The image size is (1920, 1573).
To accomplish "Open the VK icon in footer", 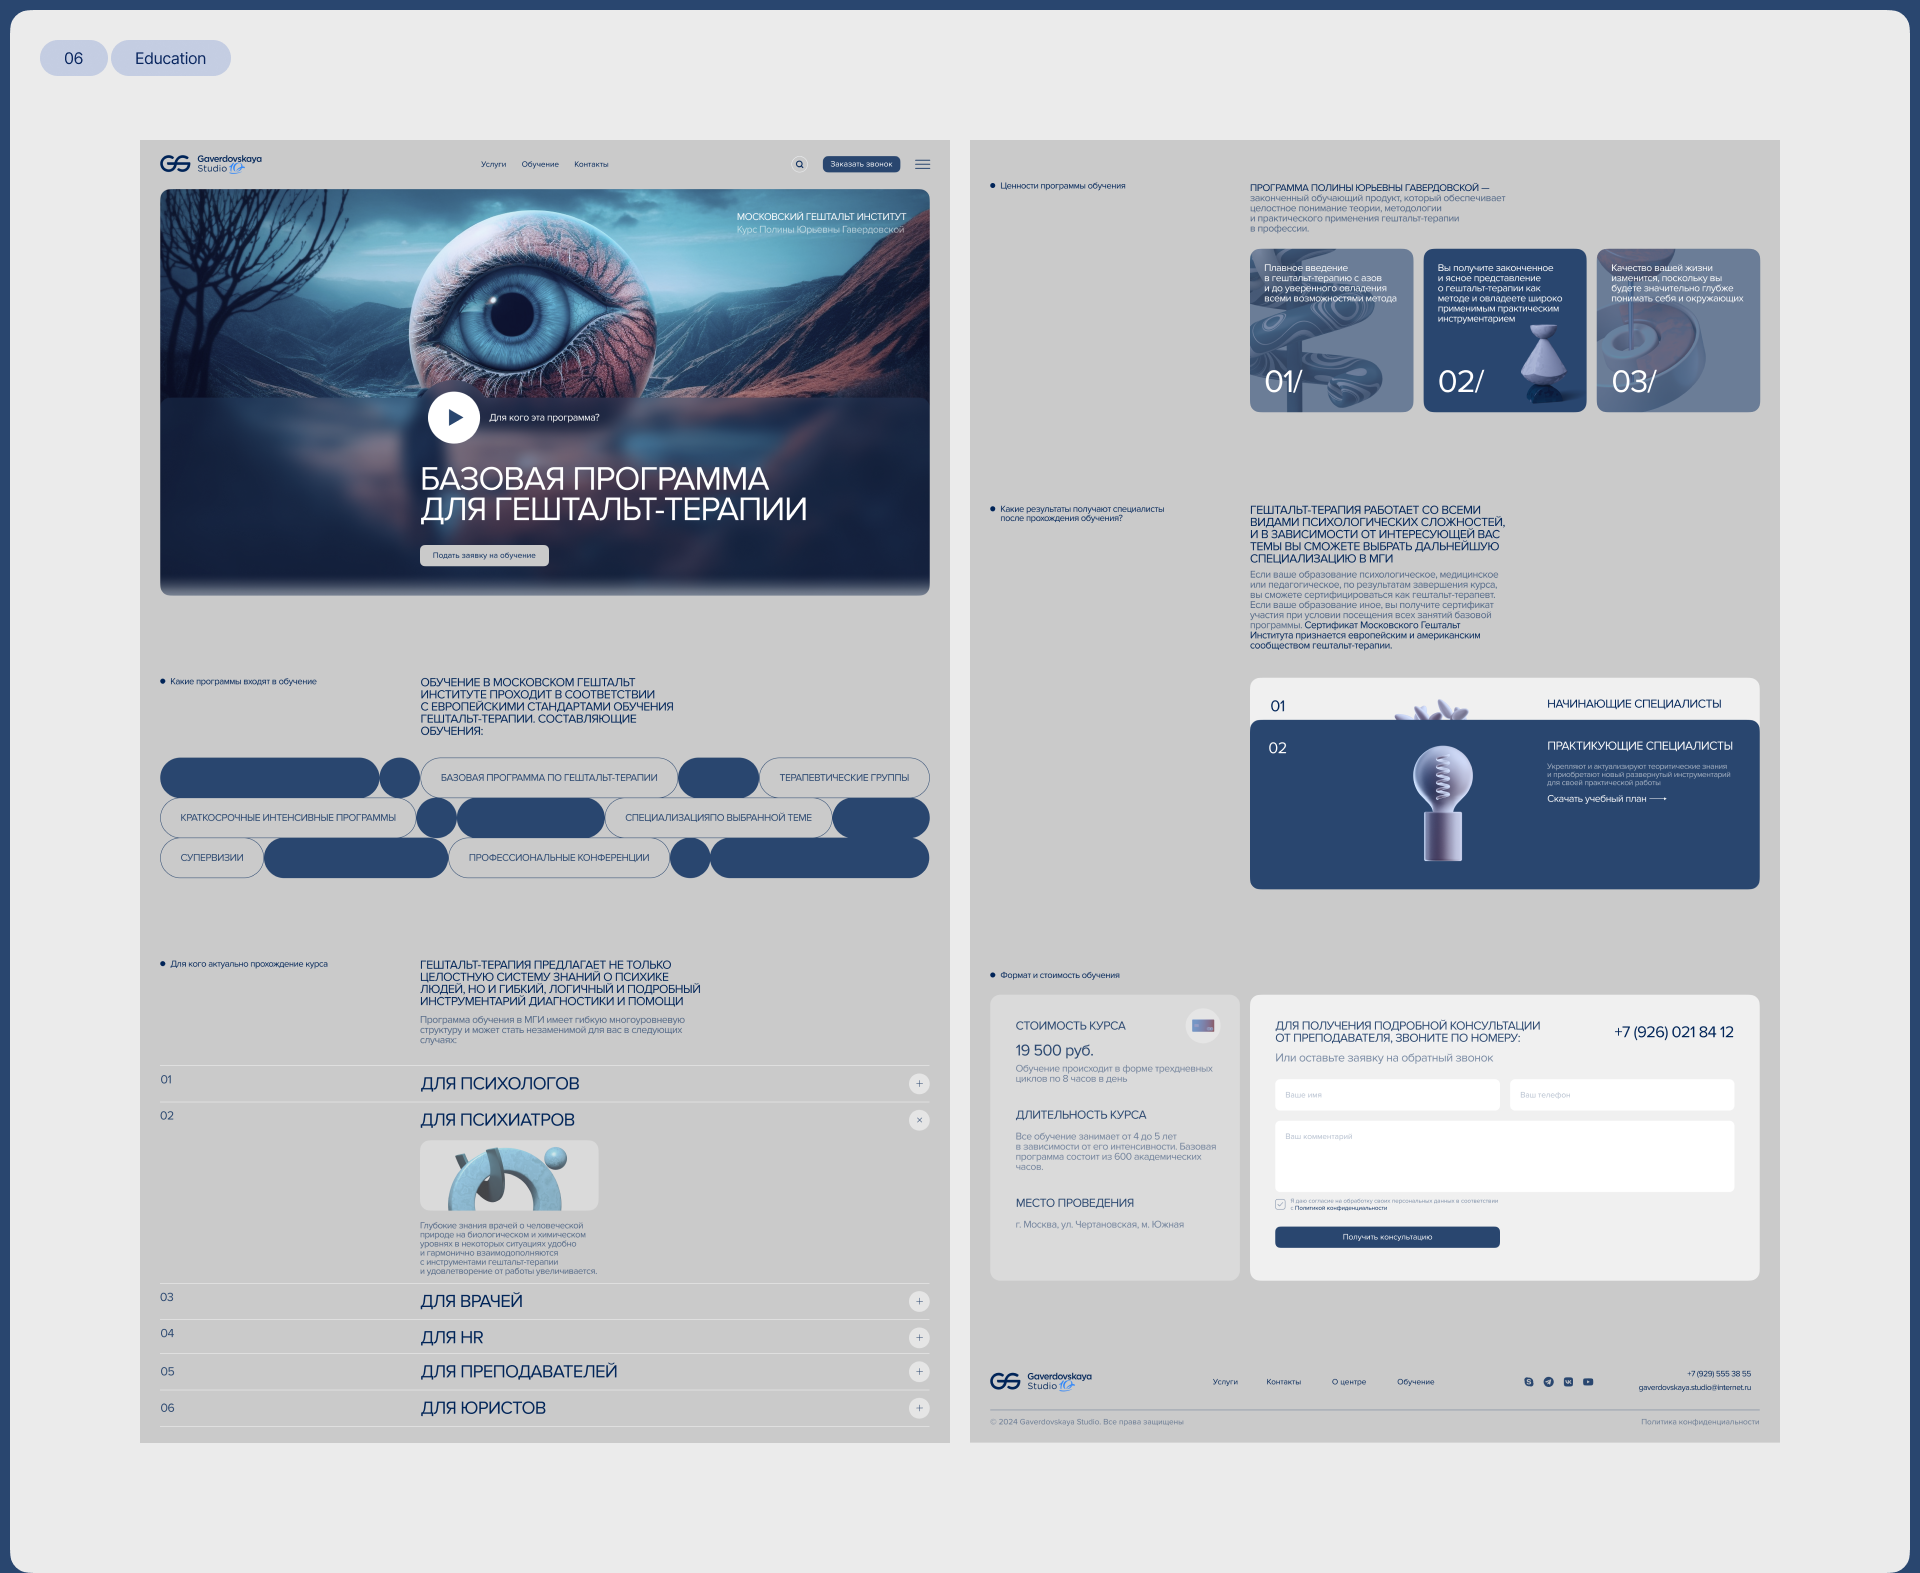I will tap(1568, 1382).
